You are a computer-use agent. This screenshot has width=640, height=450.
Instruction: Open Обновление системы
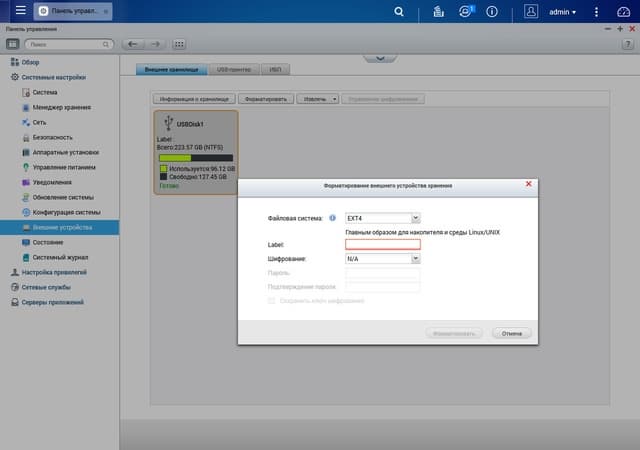point(63,198)
